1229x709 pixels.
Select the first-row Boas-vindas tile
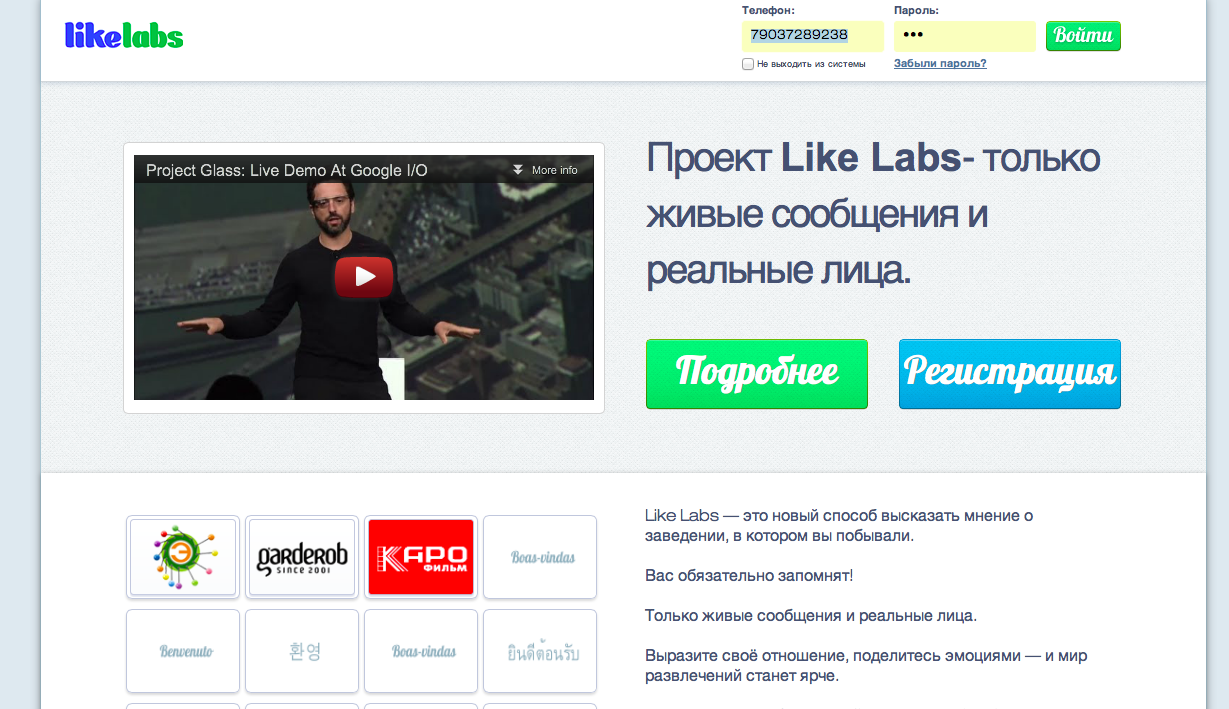540,557
